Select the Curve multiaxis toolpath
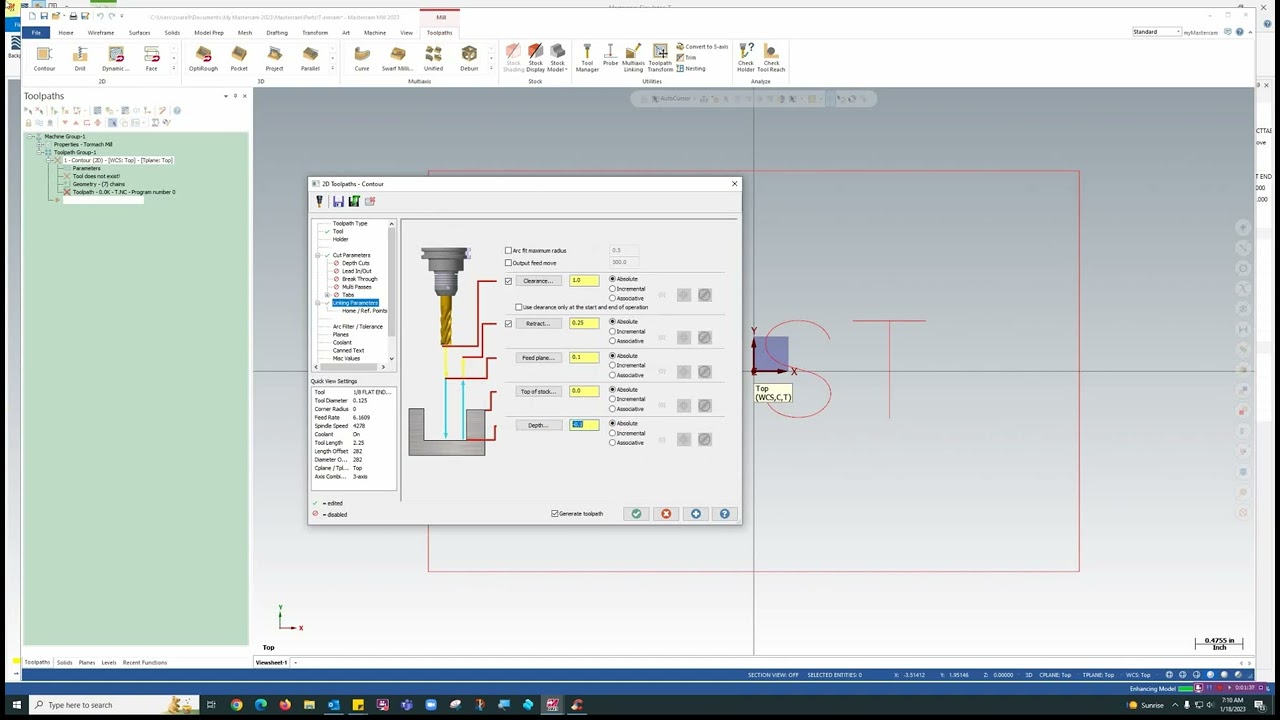The width and height of the screenshot is (1280, 720). pyautogui.click(x=362, y=58)
